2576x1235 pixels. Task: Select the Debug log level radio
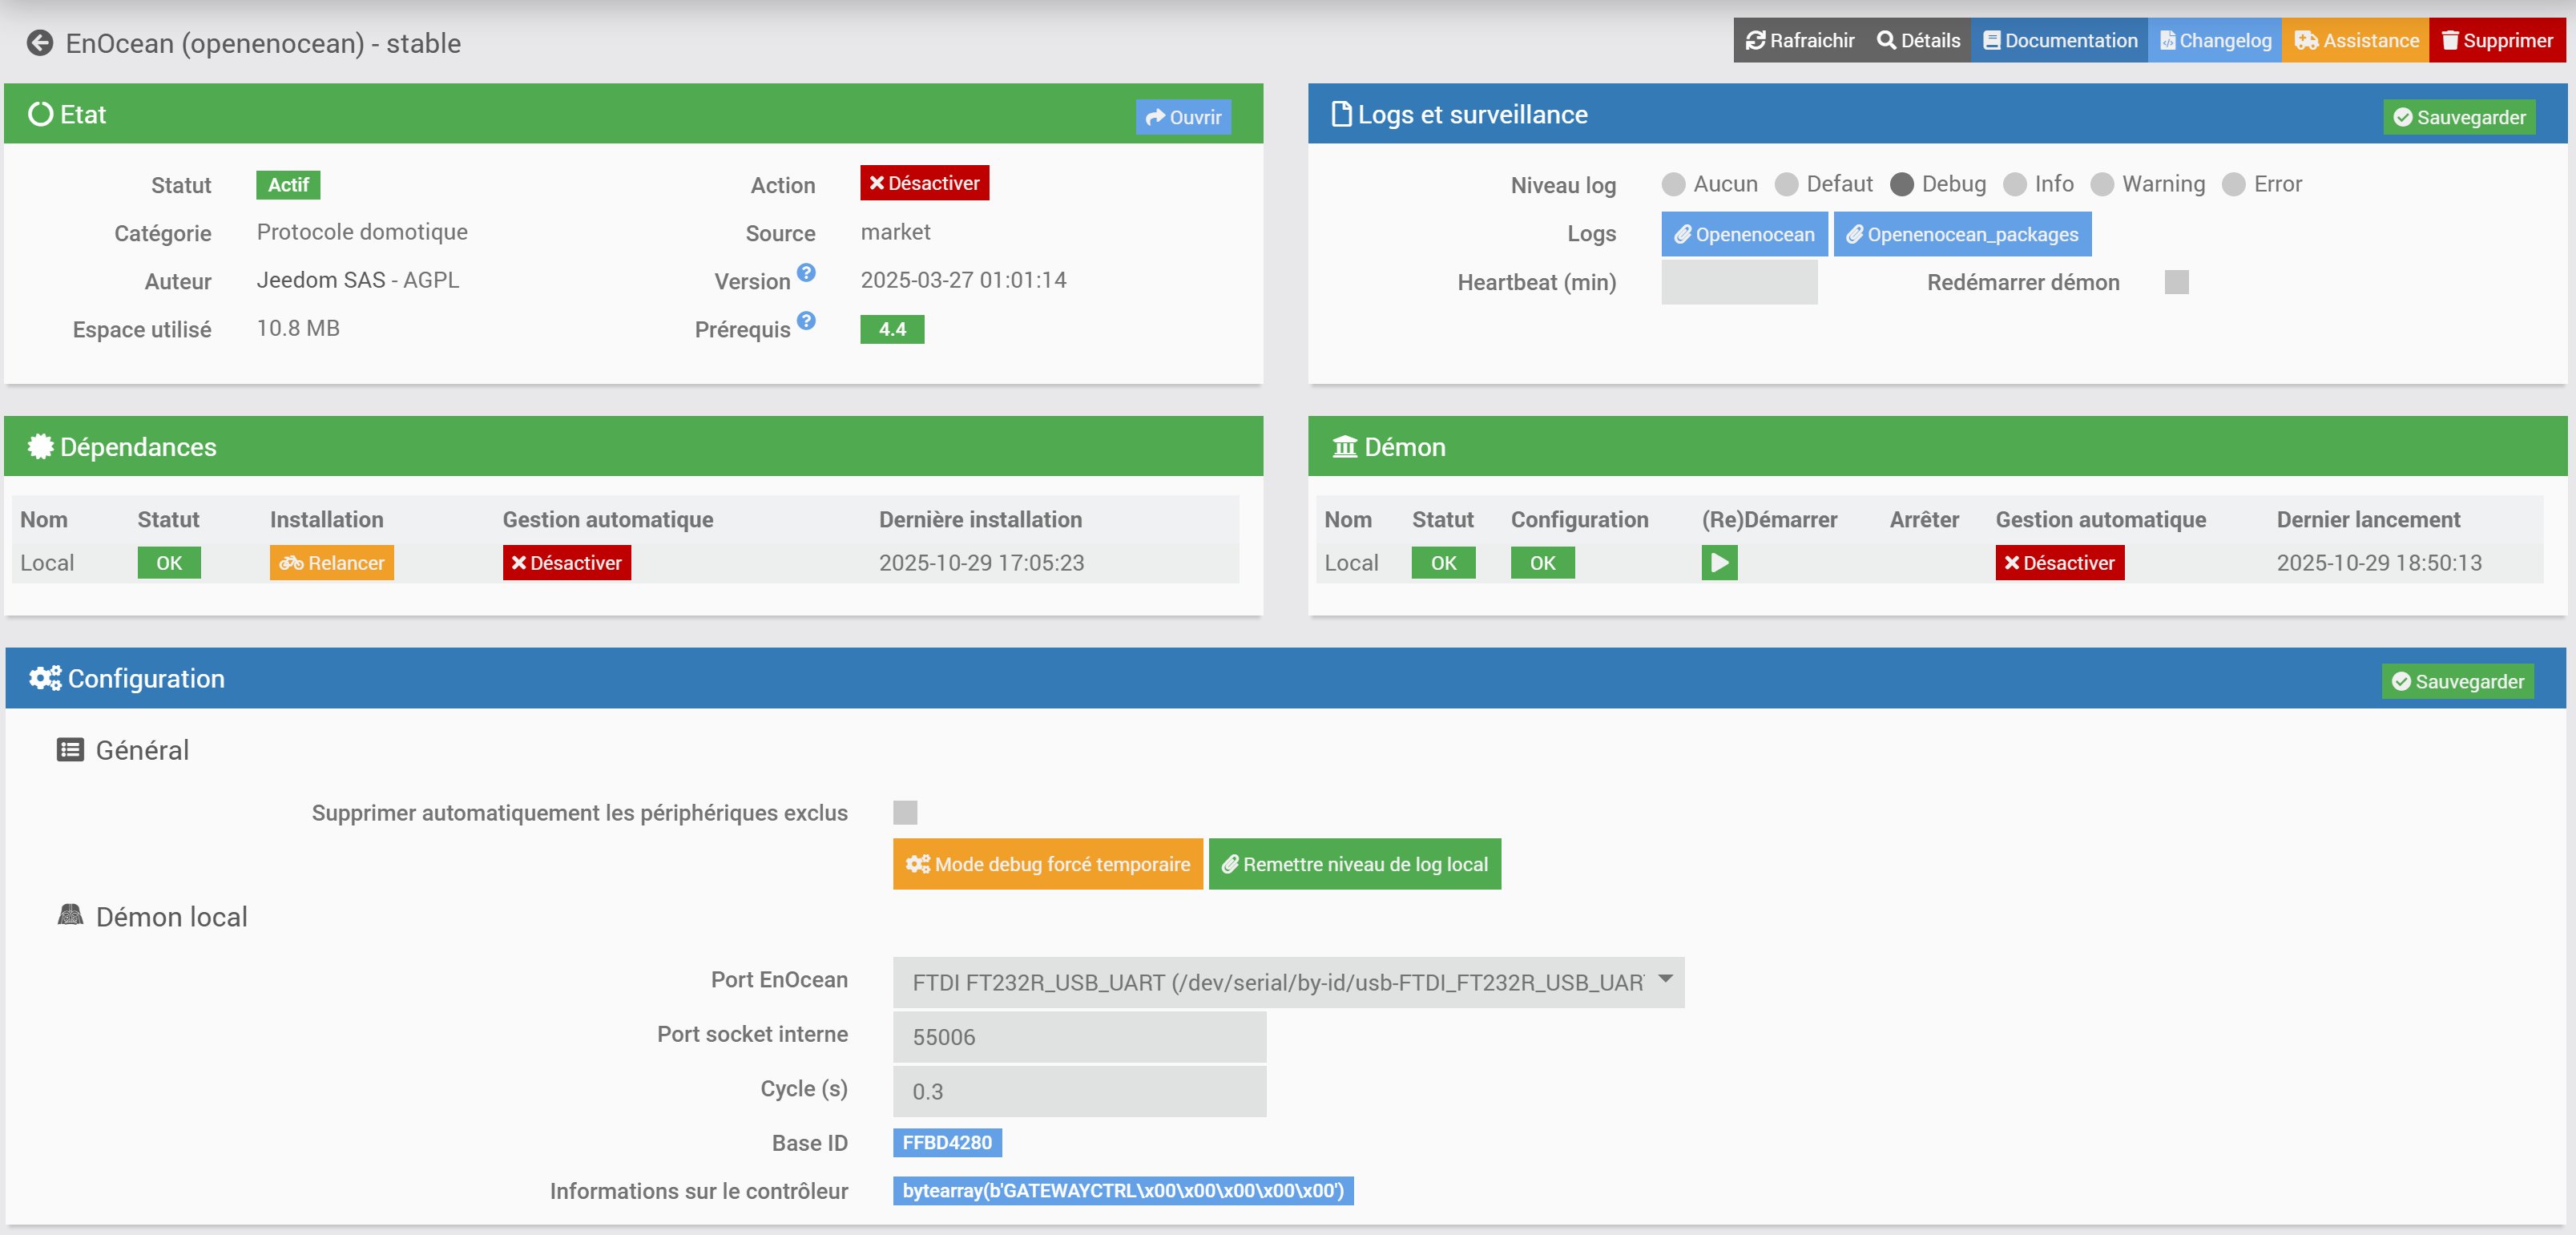[1901, 185]
